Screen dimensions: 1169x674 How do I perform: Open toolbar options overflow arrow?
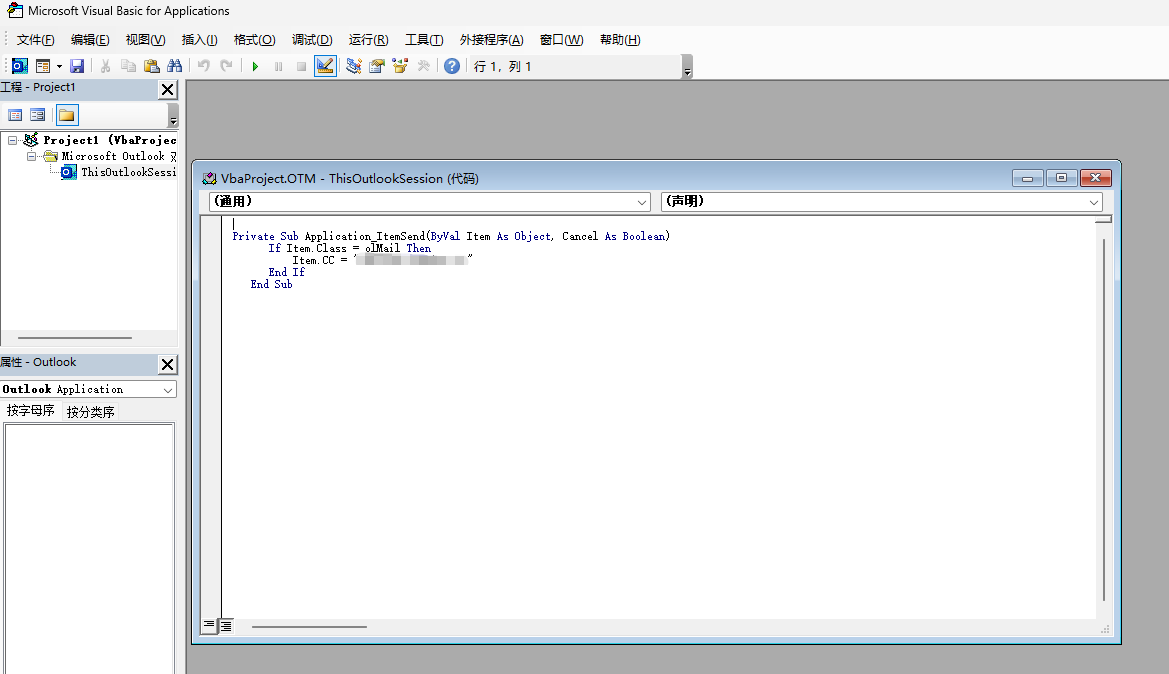(x=687, y=66)
